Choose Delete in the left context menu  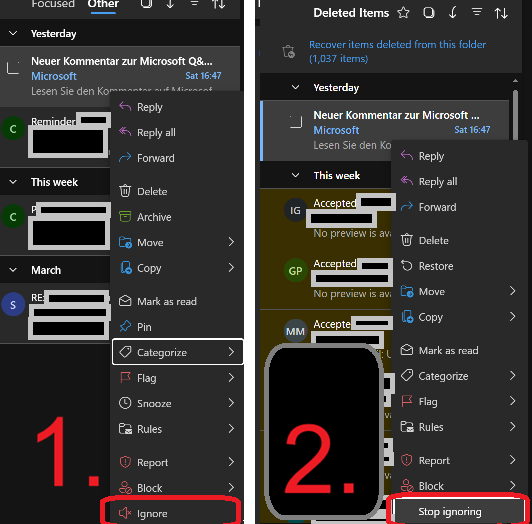[x=177, y=191]
